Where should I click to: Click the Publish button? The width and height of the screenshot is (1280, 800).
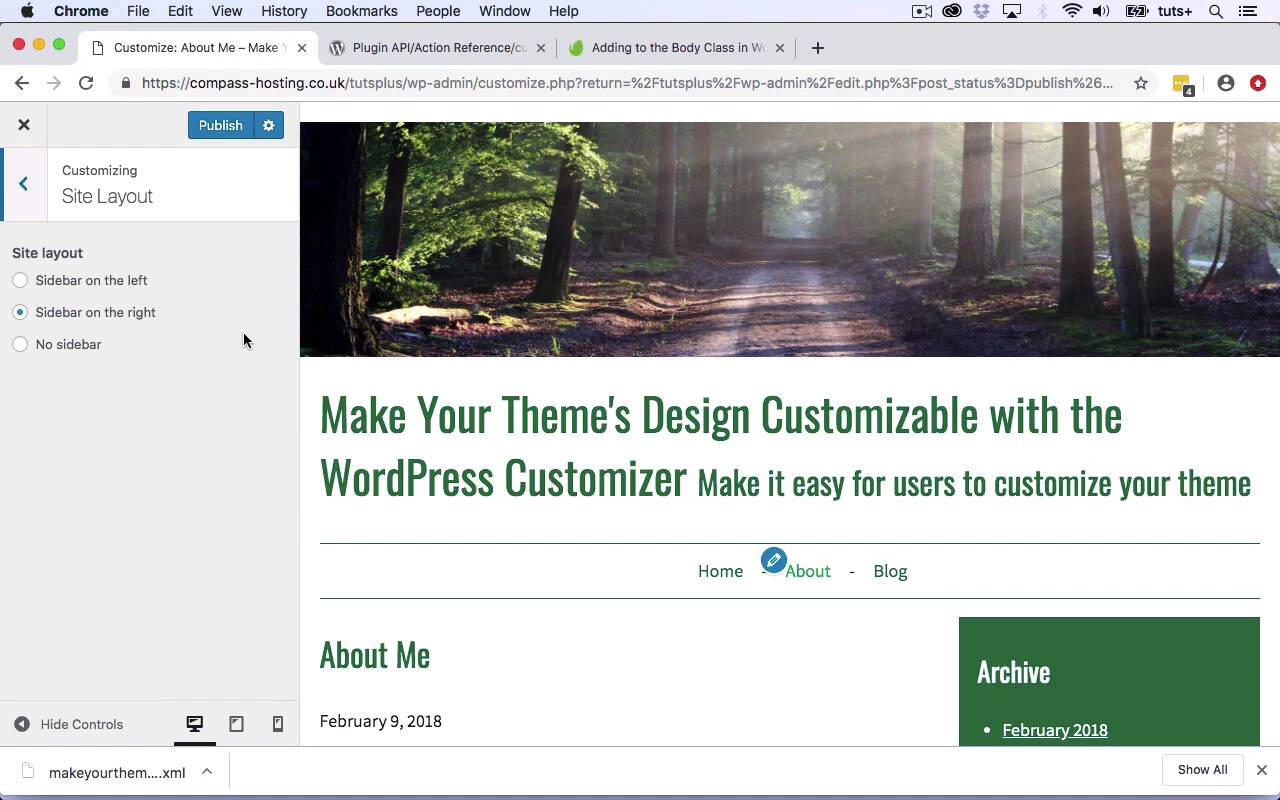coord(220,125)
